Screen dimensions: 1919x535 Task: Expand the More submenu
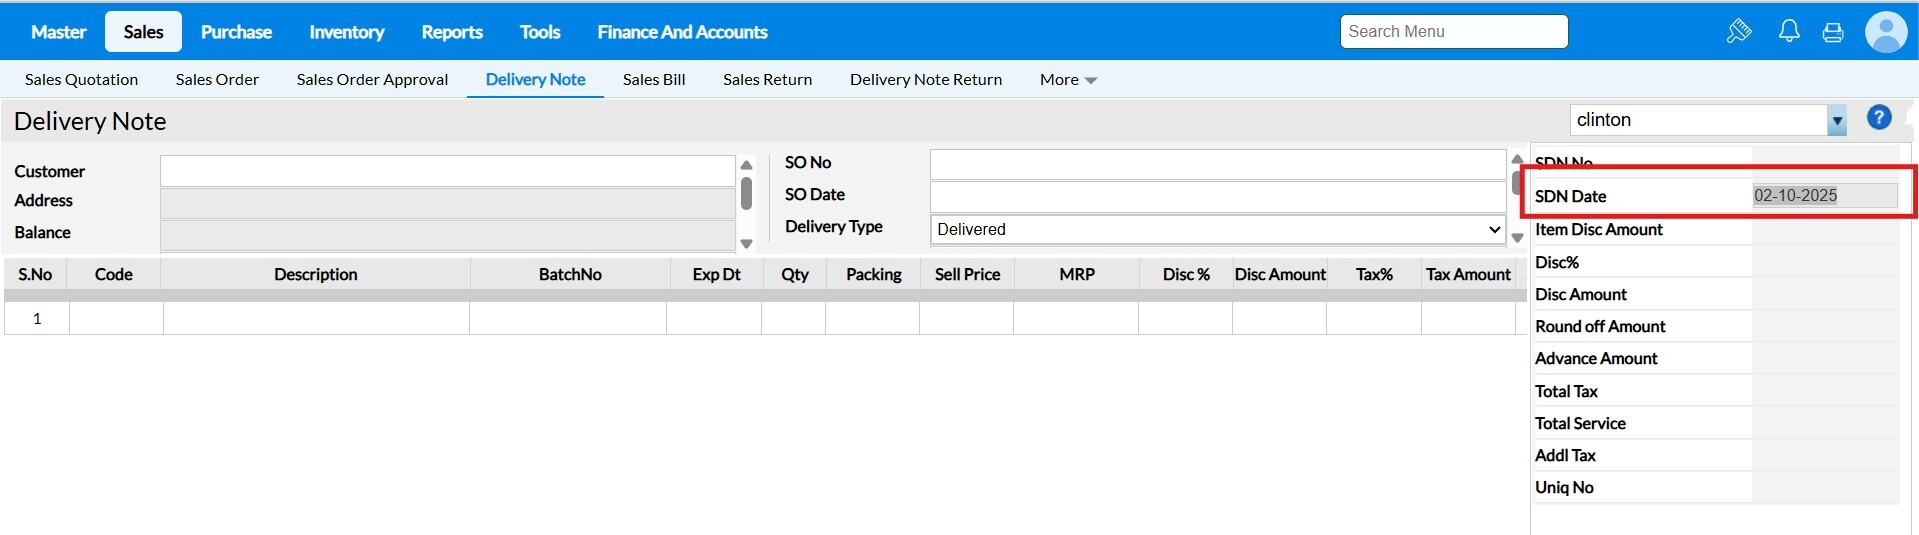[x=1068, y=80]
